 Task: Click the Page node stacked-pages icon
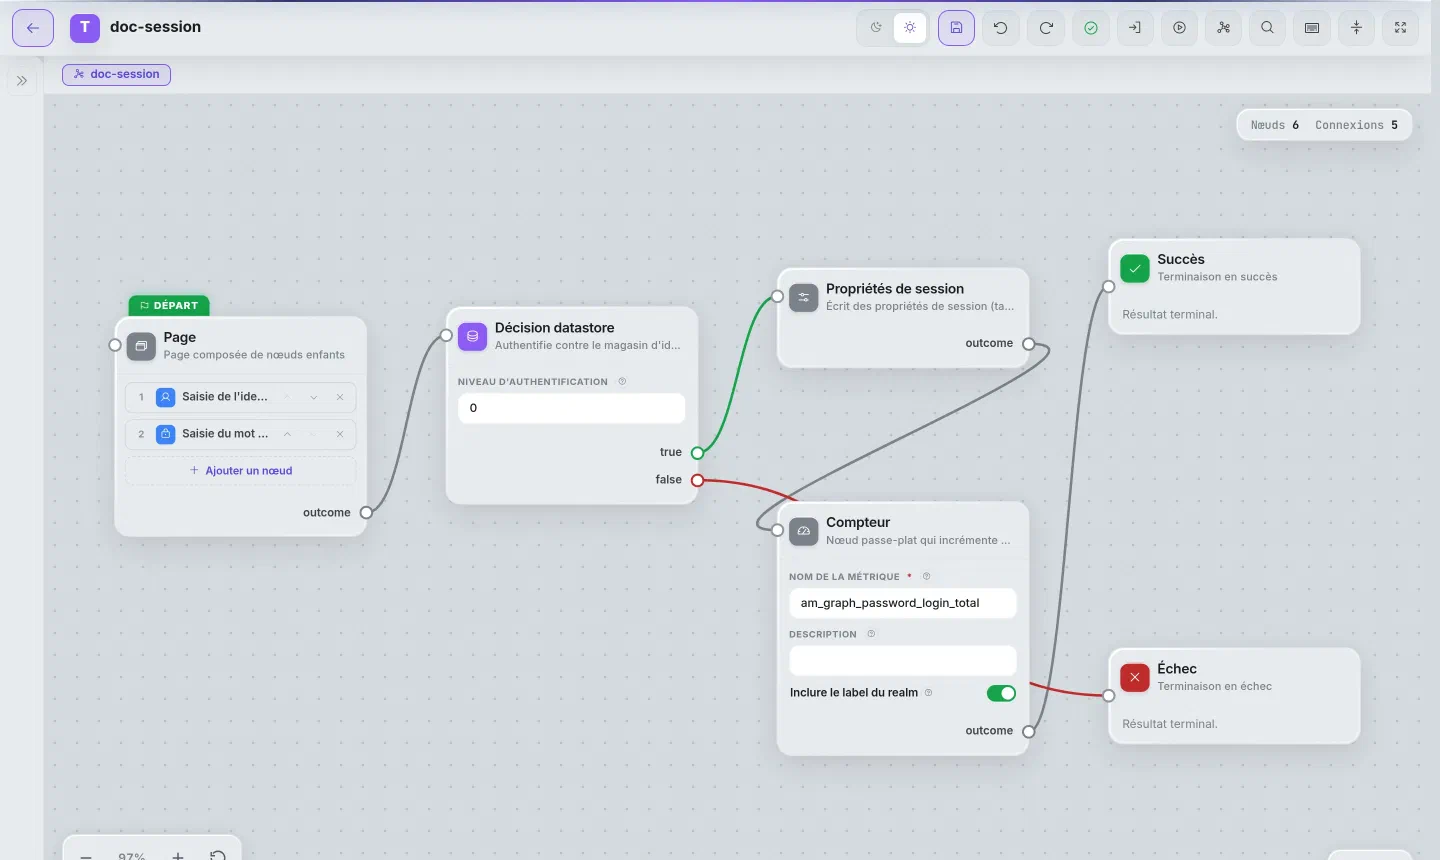tap(141, 346)
